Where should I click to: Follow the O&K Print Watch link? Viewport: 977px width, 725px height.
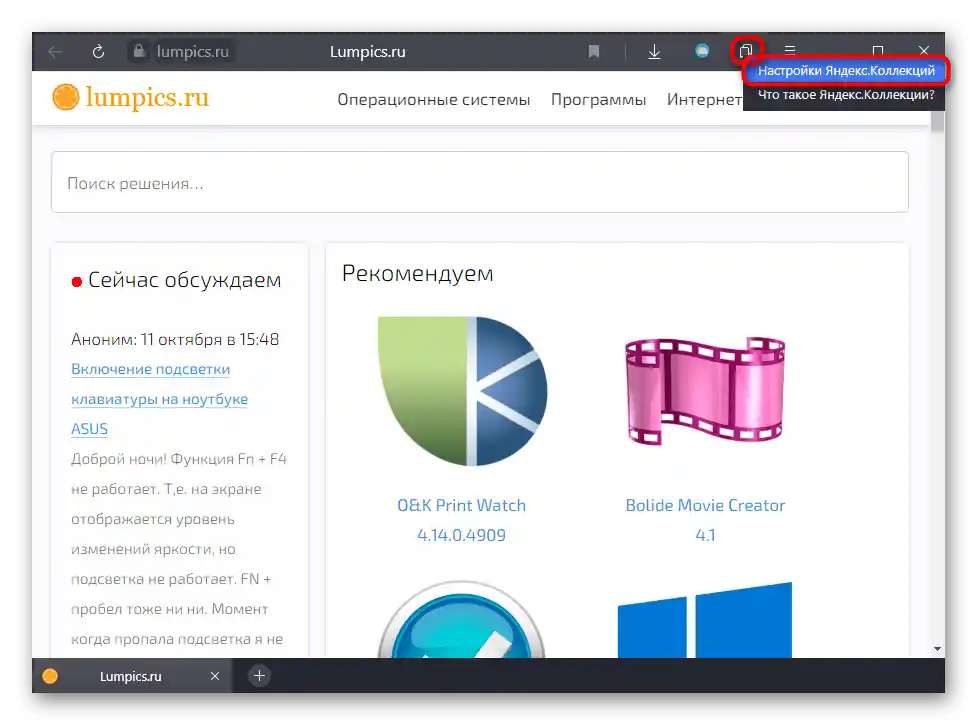(461, 505)
